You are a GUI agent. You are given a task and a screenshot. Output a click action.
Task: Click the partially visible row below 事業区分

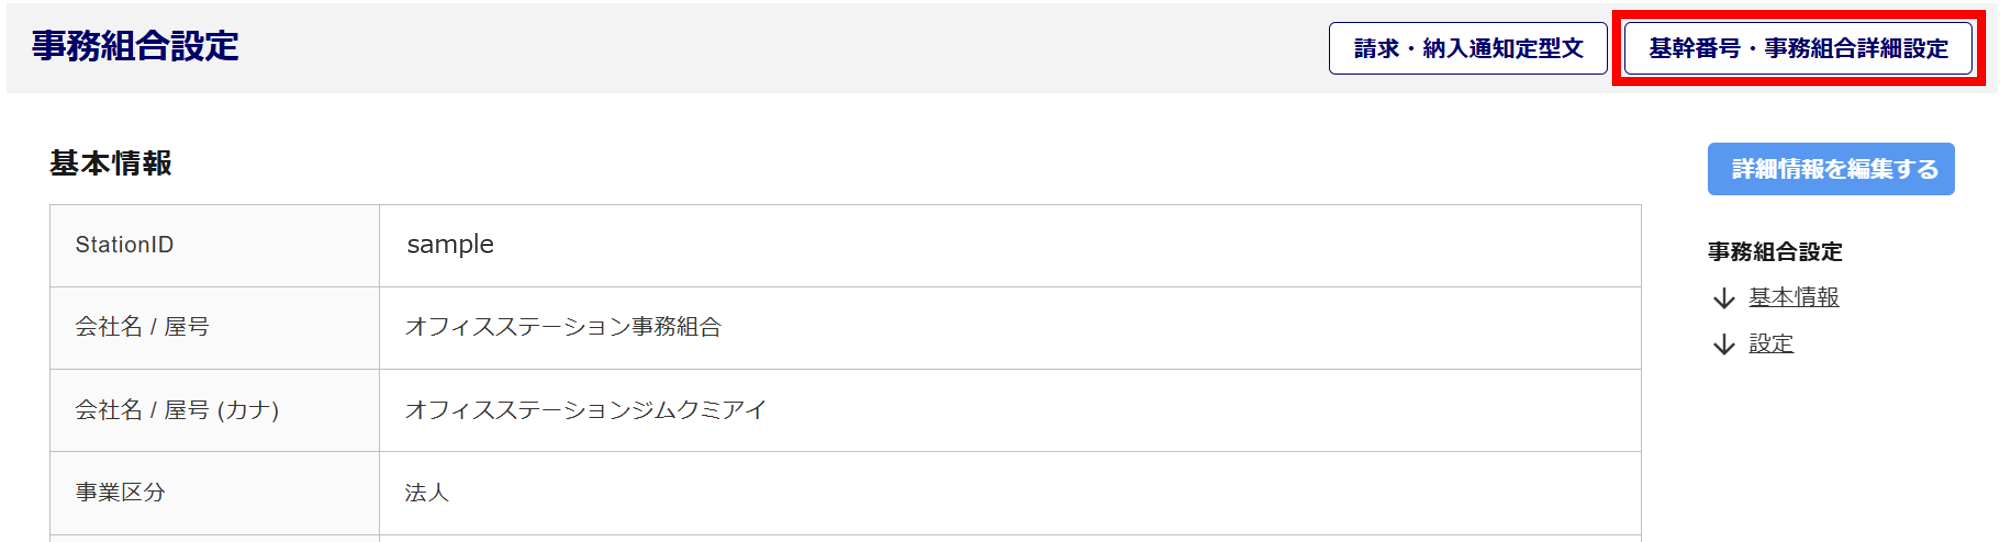845,538
